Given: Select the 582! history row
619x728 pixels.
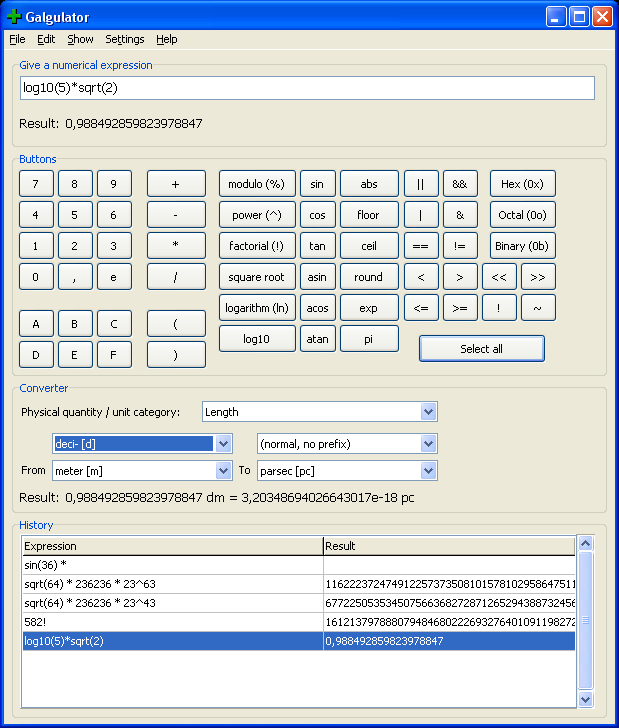Looking at the screenshot, I should click(x=172, y=622).
